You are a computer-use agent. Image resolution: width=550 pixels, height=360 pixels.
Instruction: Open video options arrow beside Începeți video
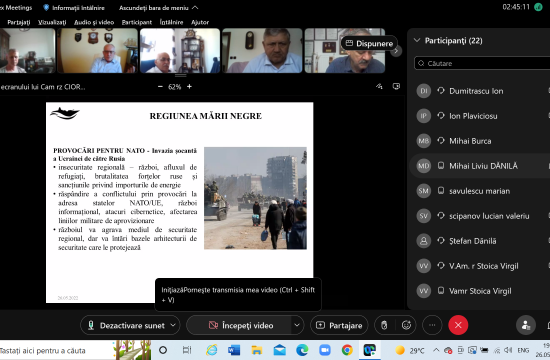point(297,325)
